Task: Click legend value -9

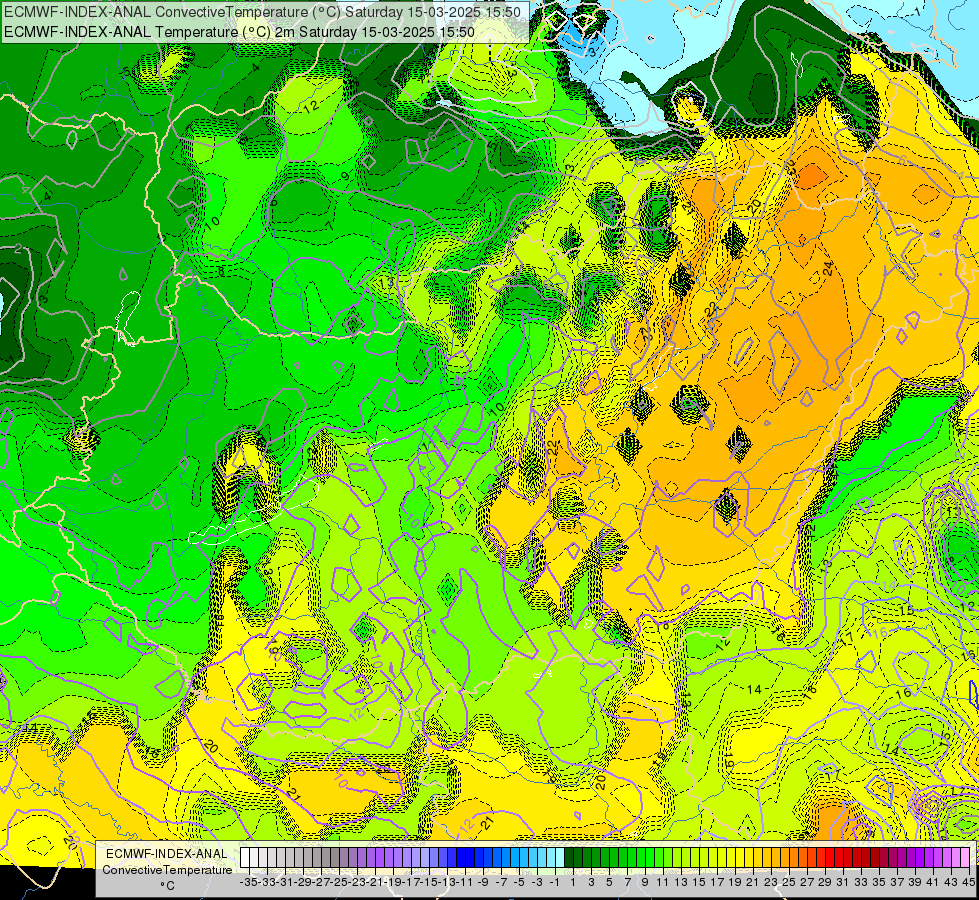Action: [483, 882]
